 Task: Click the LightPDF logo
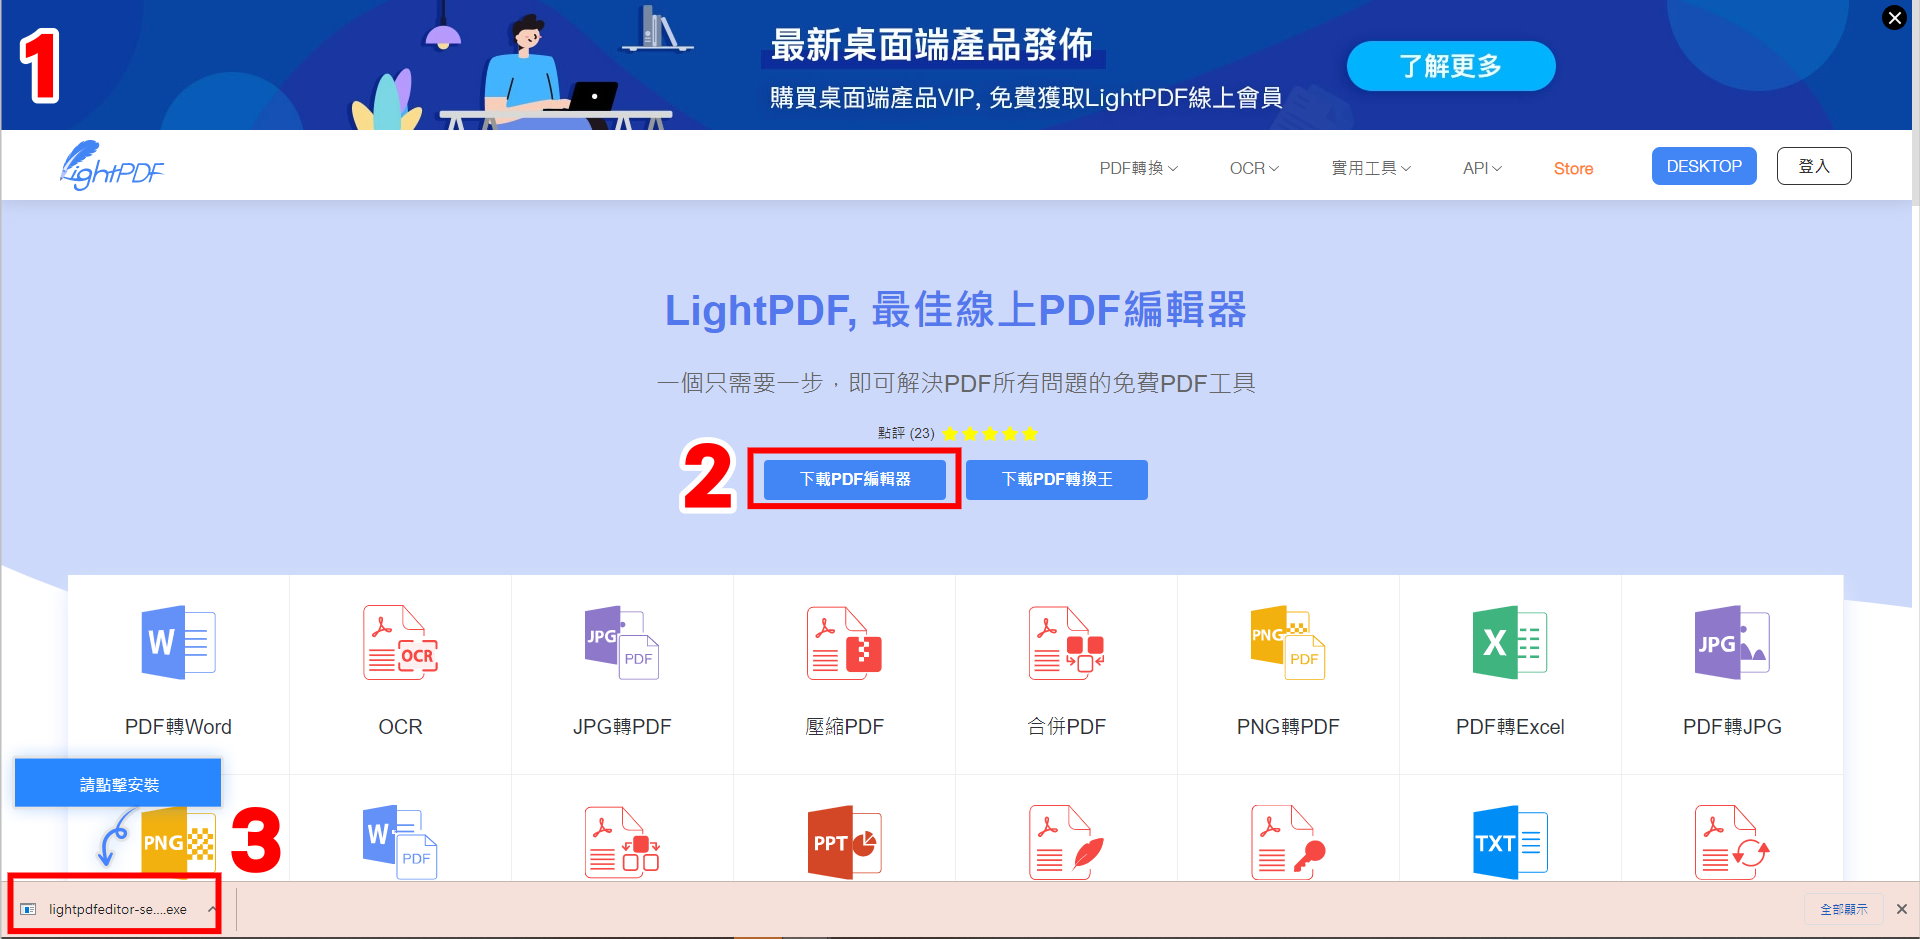pyautogui.click(x=111, y=166)
